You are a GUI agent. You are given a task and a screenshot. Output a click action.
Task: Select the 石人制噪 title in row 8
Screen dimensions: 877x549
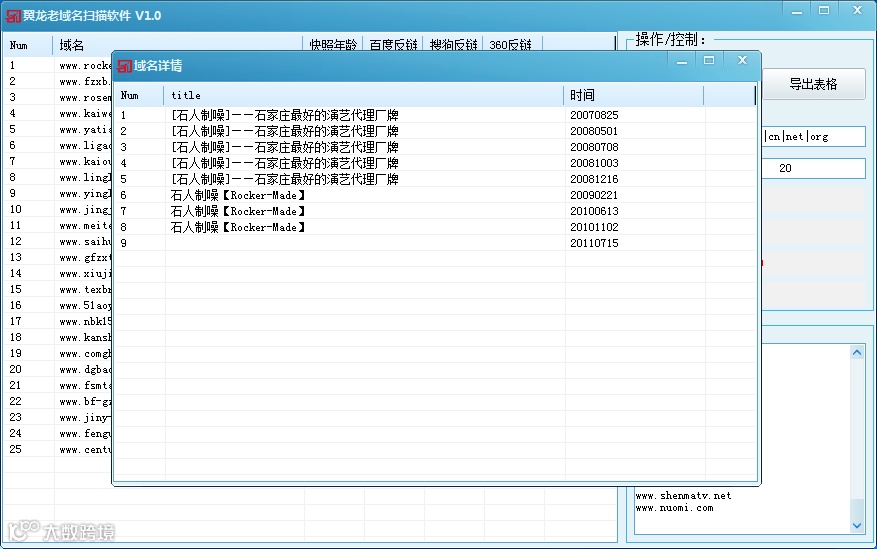click(238, 227)
